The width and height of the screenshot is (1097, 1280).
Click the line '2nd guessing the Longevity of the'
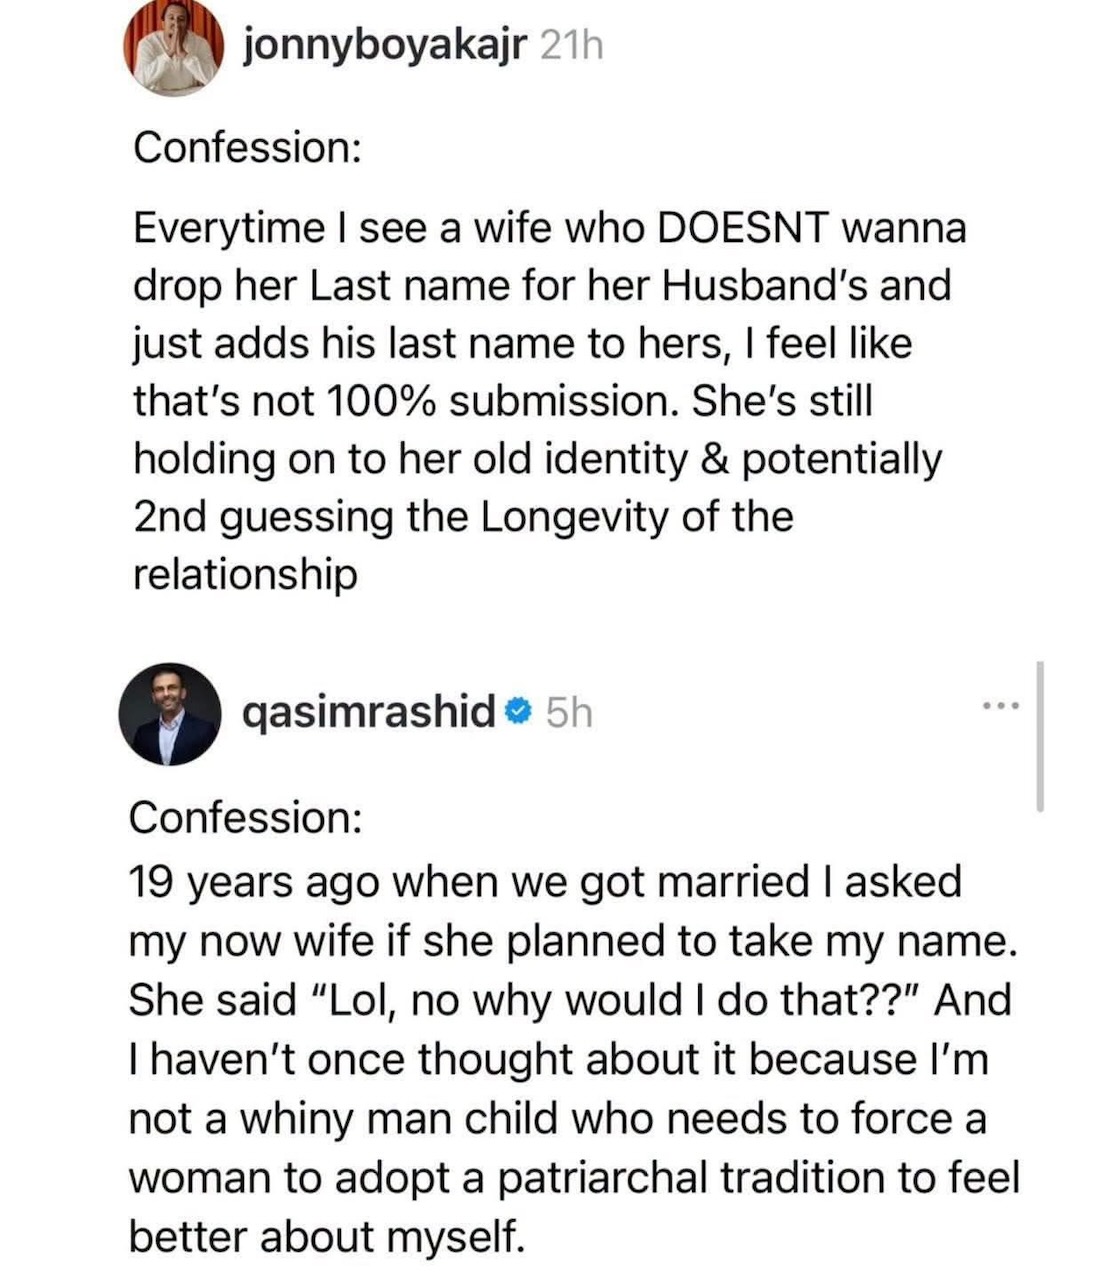click(x=463, y=517)
